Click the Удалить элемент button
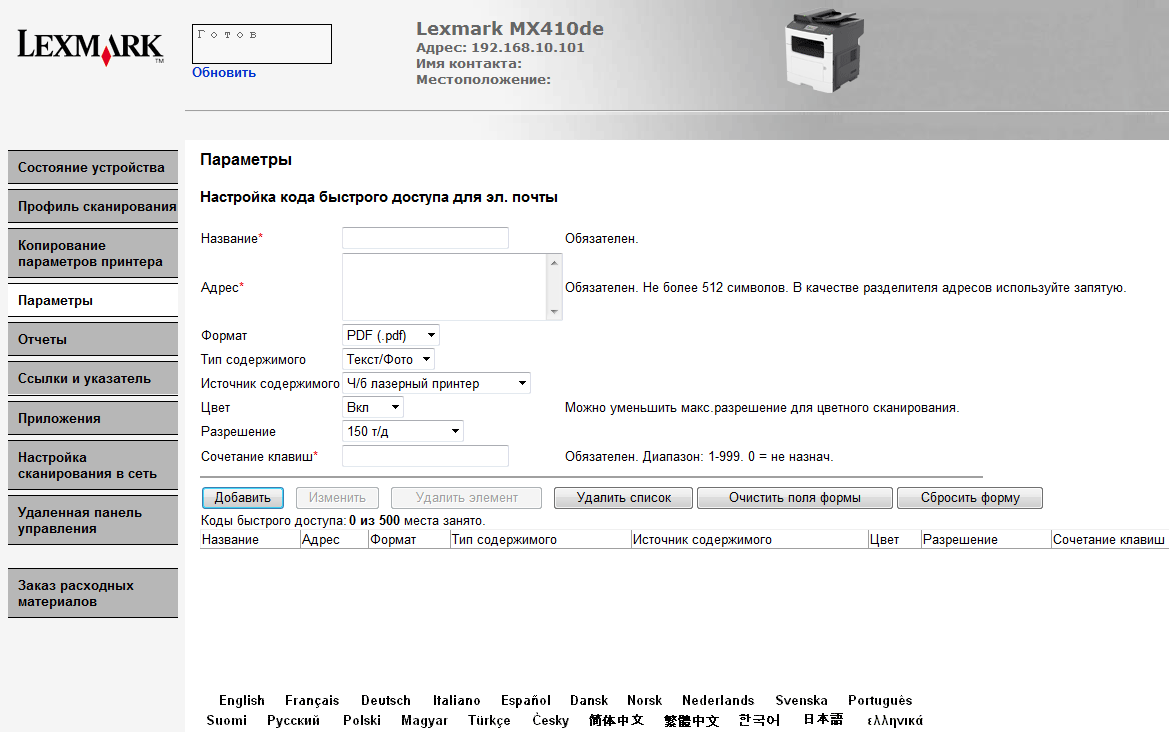 [467, 497]
